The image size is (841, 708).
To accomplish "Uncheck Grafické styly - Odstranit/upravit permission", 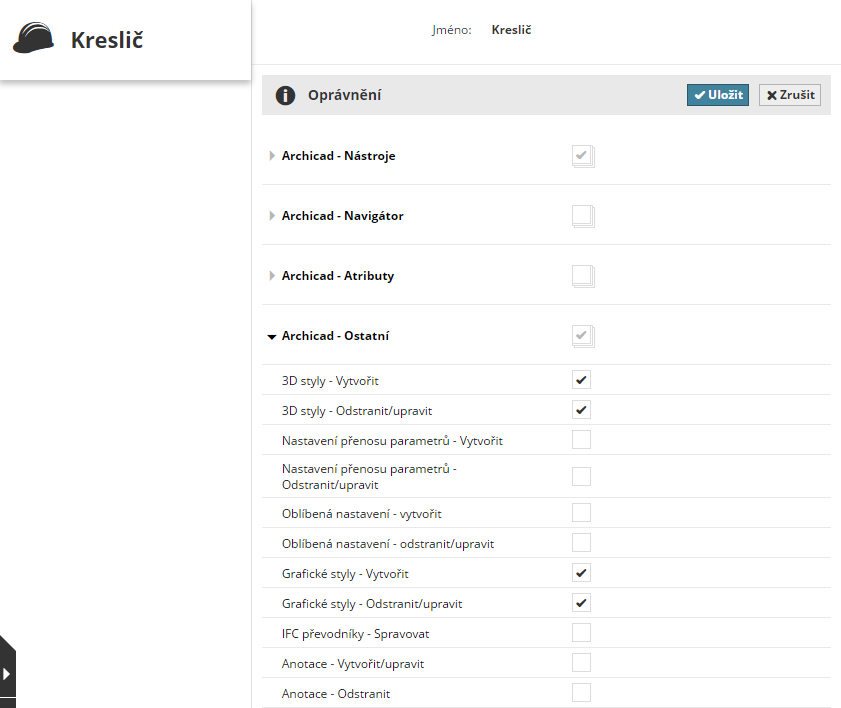I will (581, 603).
